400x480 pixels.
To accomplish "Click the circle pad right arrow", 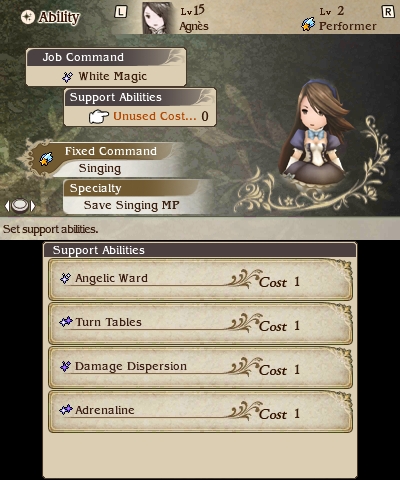I will click(33, 206).
